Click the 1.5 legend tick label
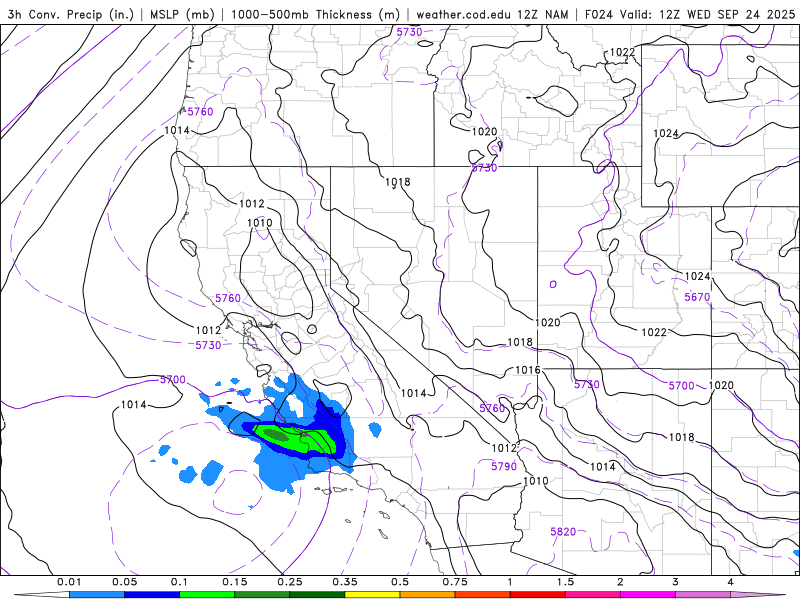This screenshot has height=600, width=800. click(x=565, y=582)
